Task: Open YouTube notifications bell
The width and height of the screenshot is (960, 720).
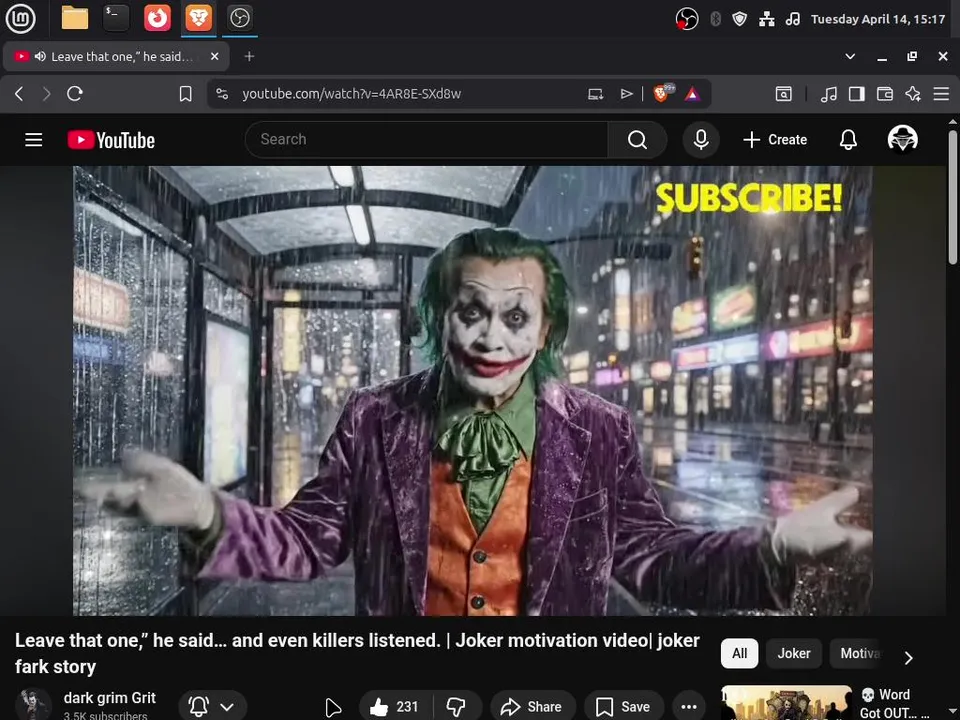Action: click(848, 140)
